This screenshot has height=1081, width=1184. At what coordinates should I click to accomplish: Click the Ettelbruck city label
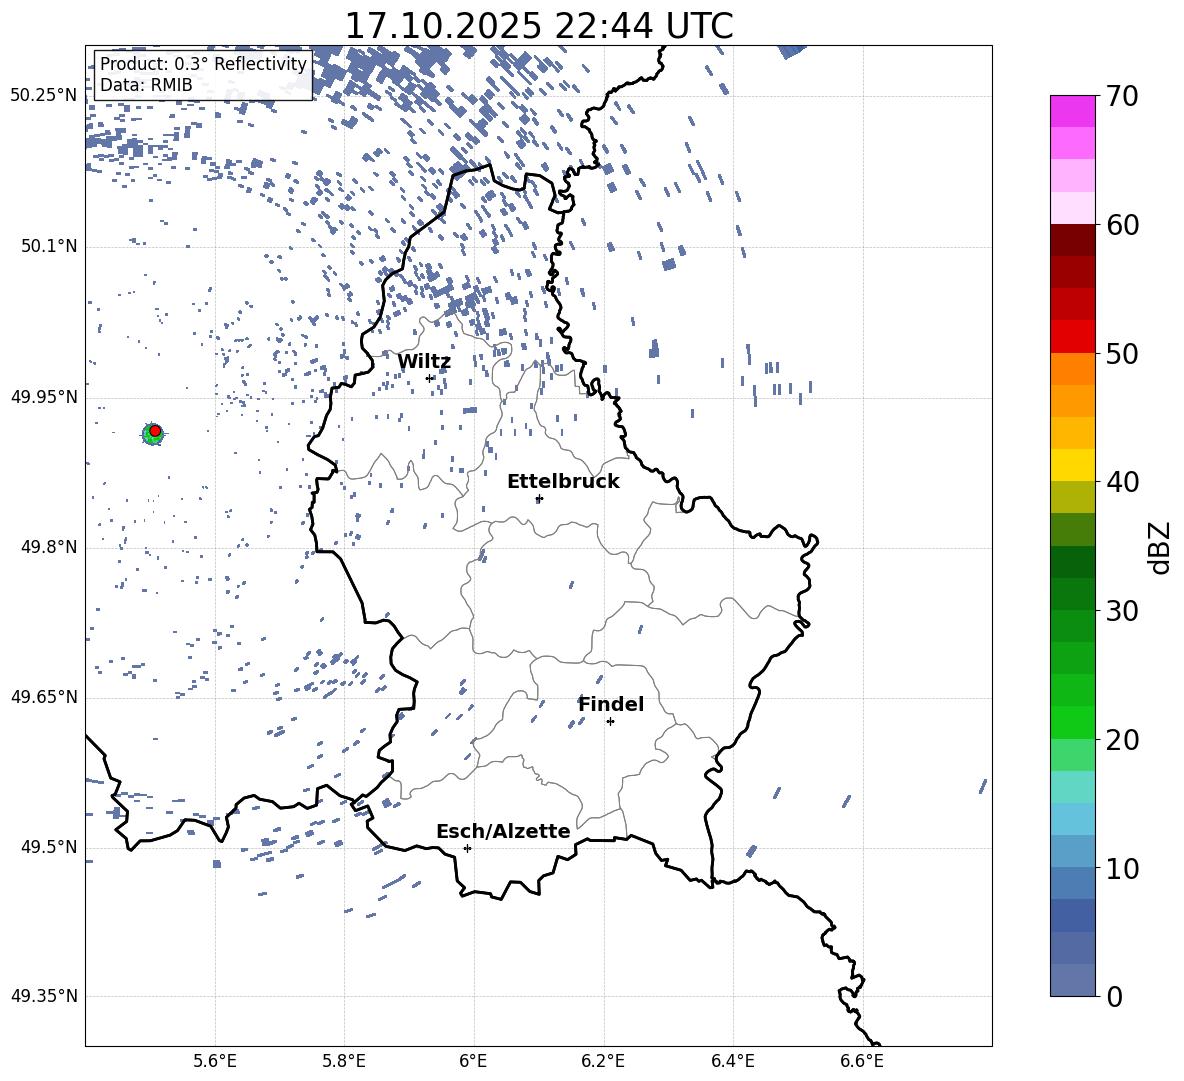tap(563, 482)
